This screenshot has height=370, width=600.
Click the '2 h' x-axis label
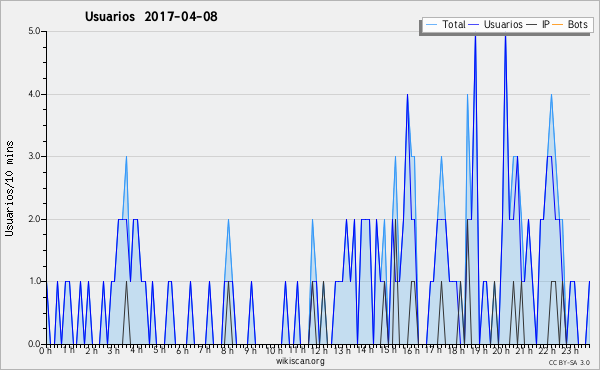pos(91,350)
